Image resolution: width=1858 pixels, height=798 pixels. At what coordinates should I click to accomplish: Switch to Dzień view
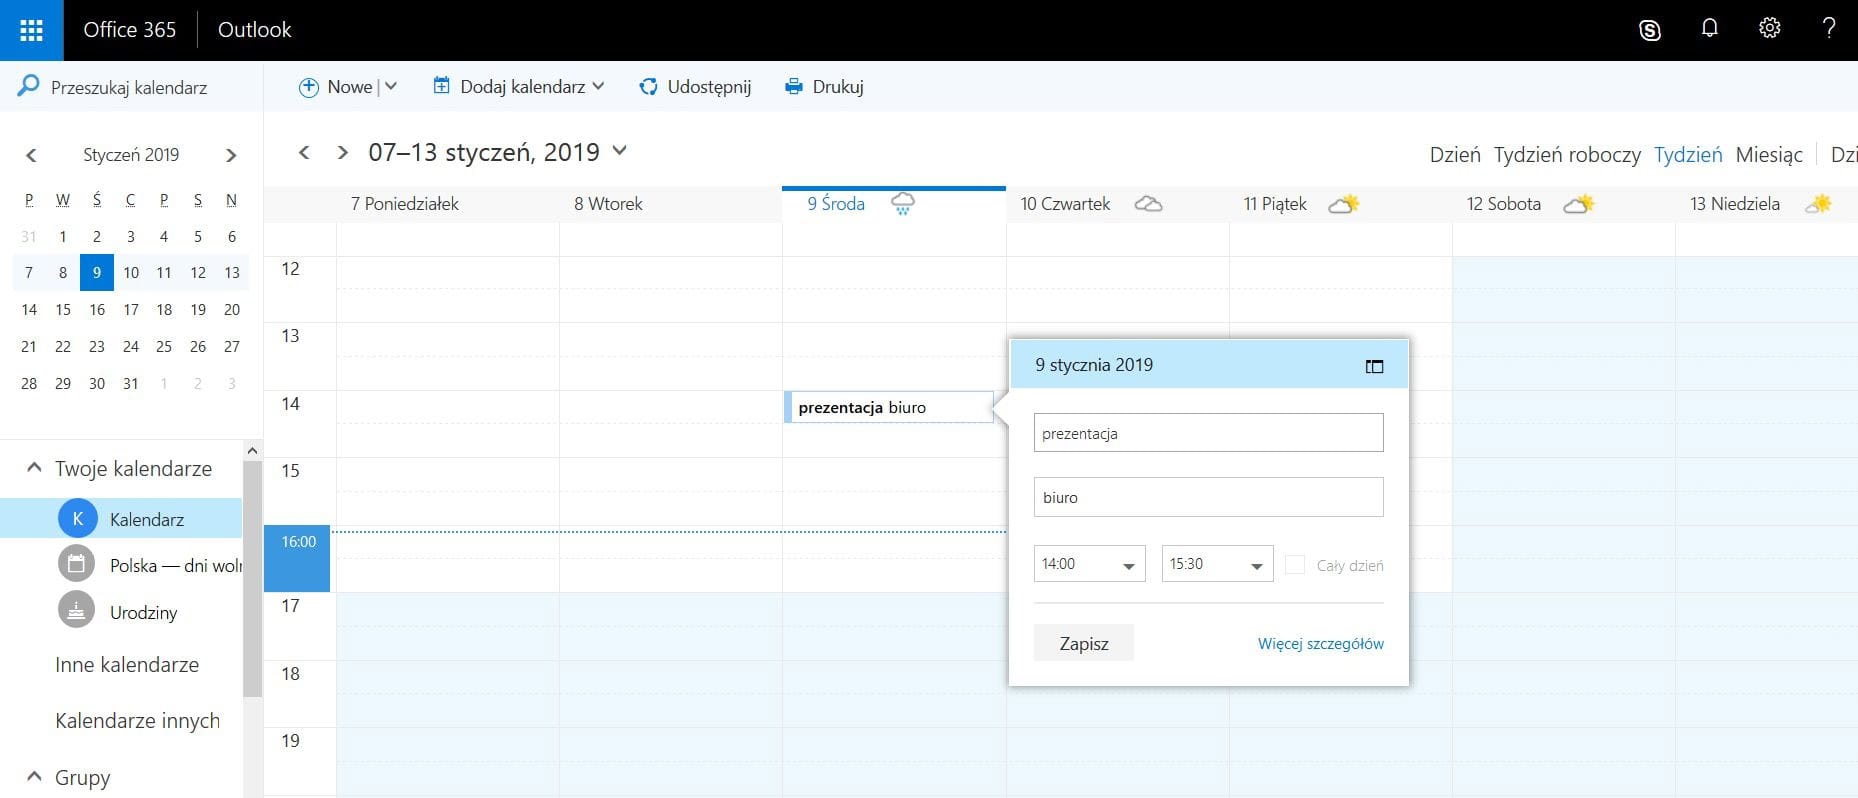point(1455,155)
